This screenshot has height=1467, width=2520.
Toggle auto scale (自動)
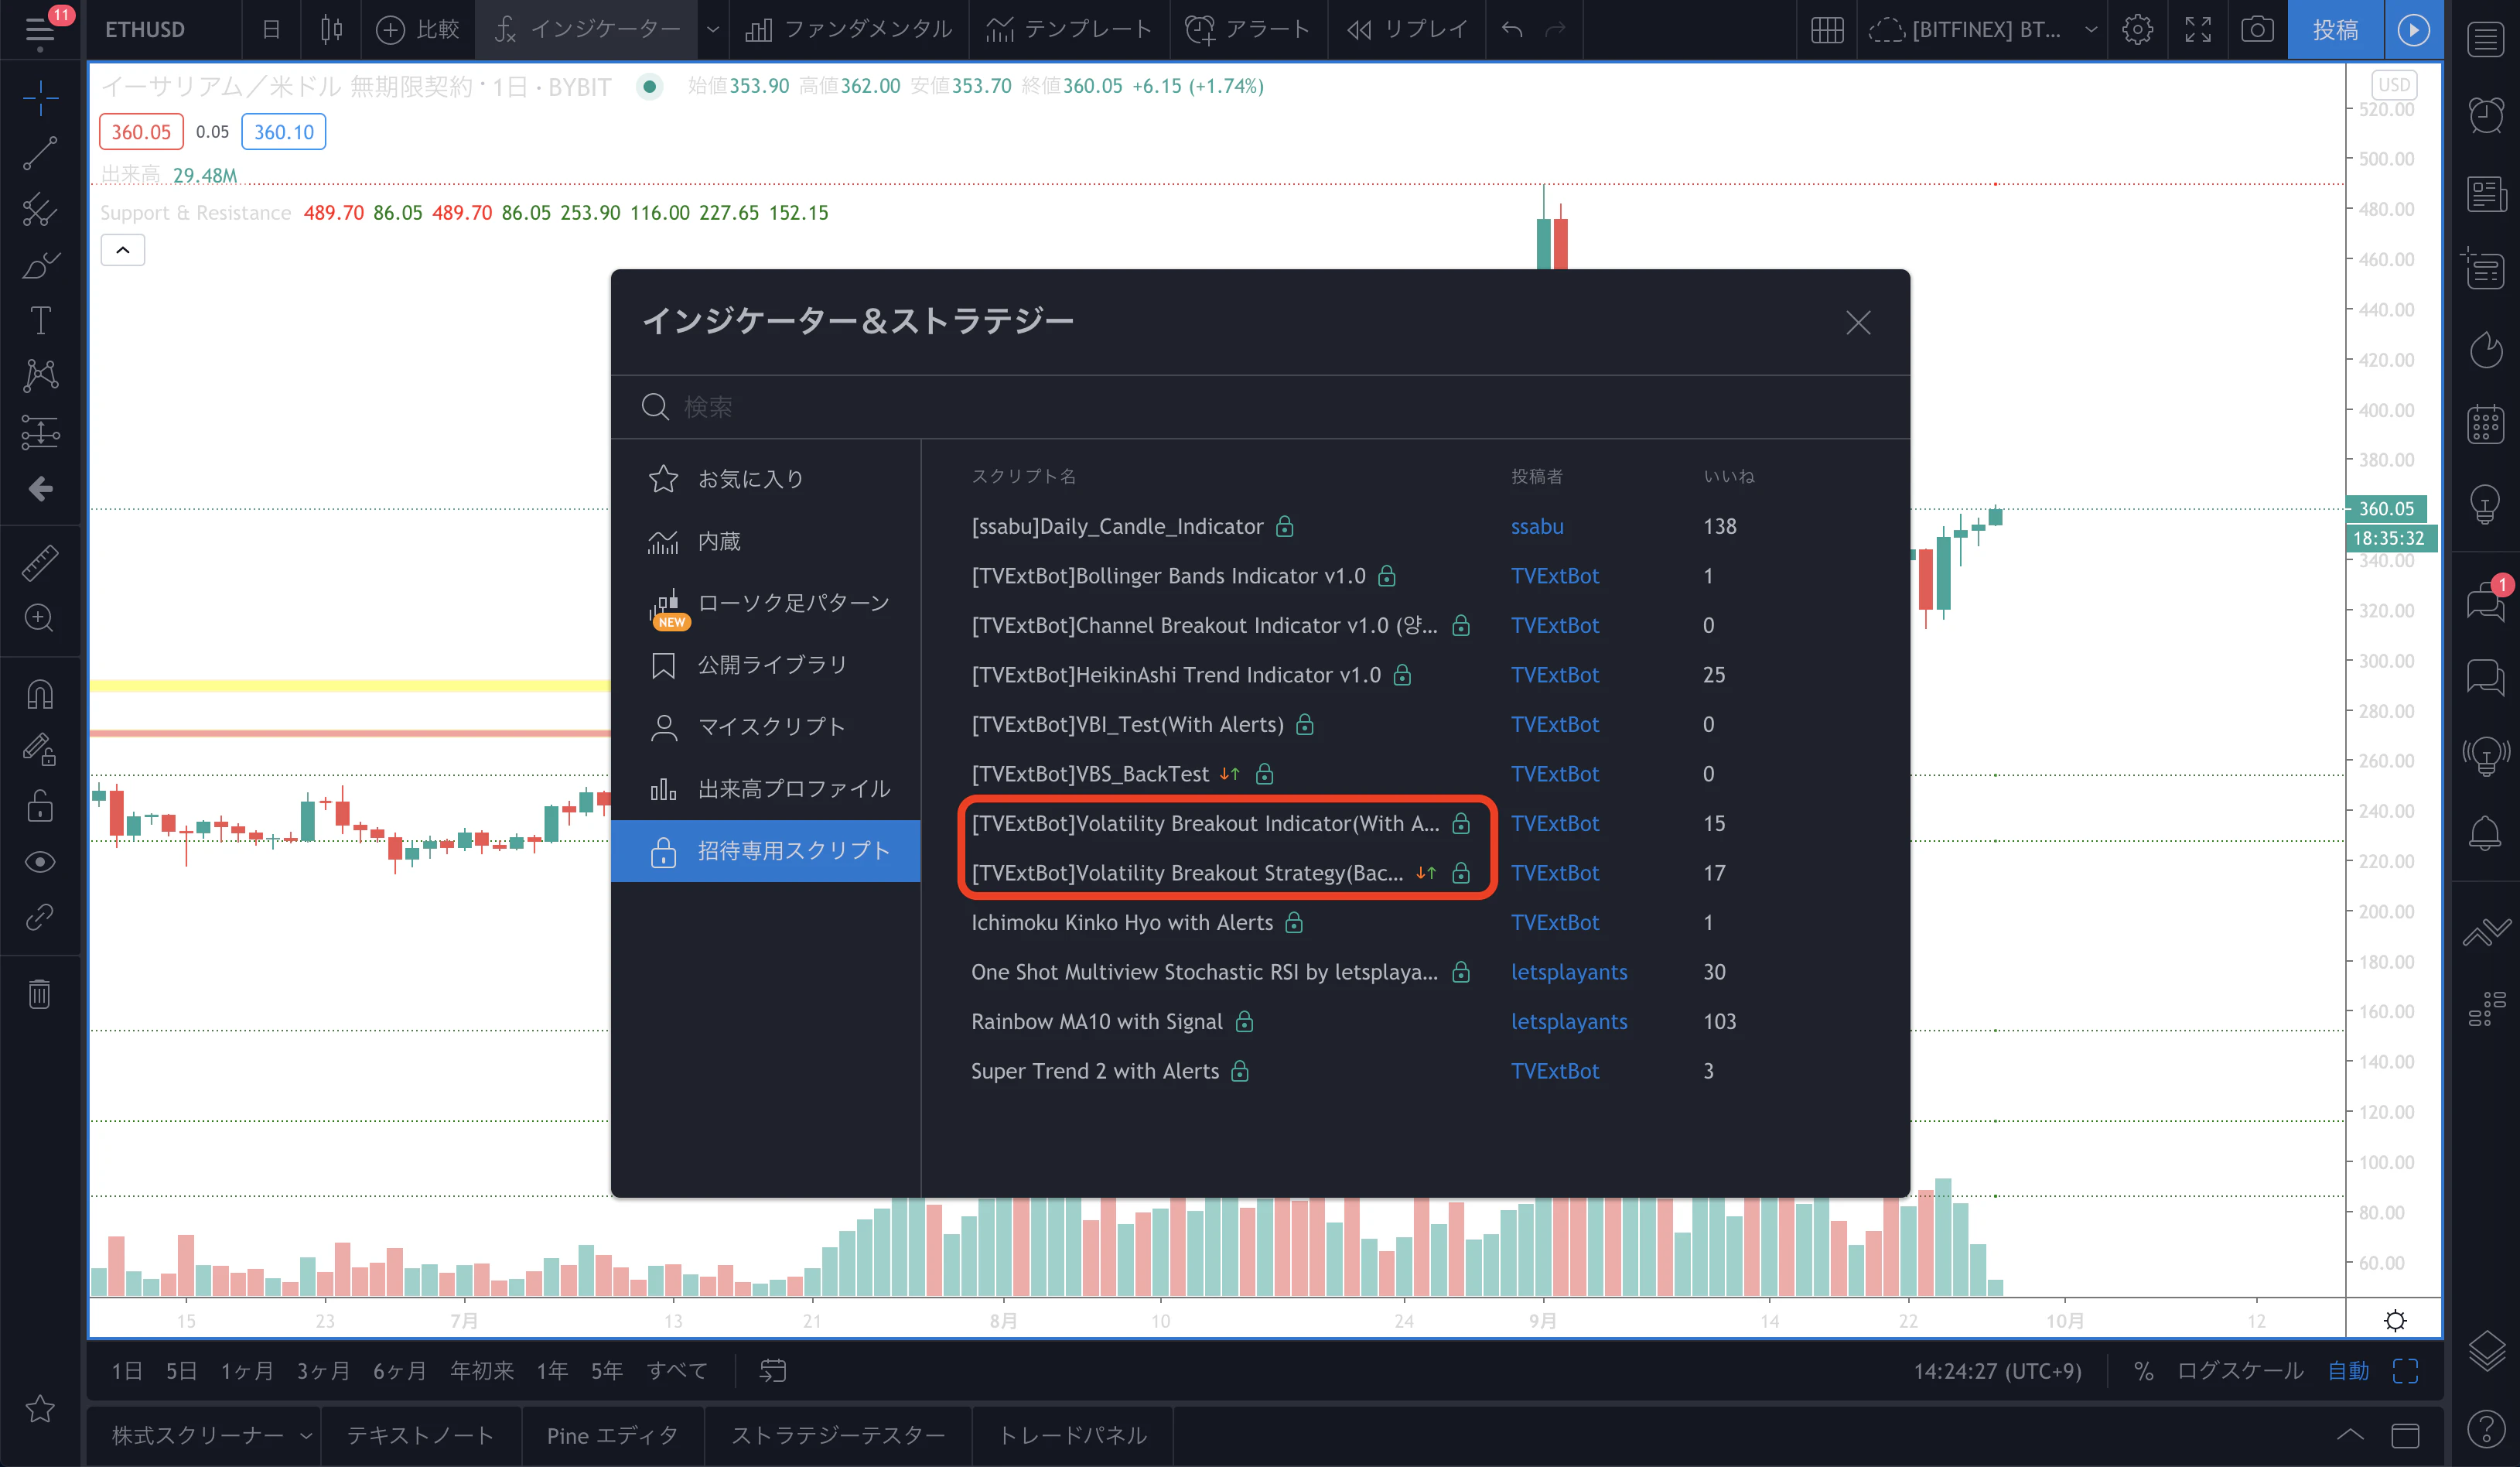click(x=2348, y=1370)
